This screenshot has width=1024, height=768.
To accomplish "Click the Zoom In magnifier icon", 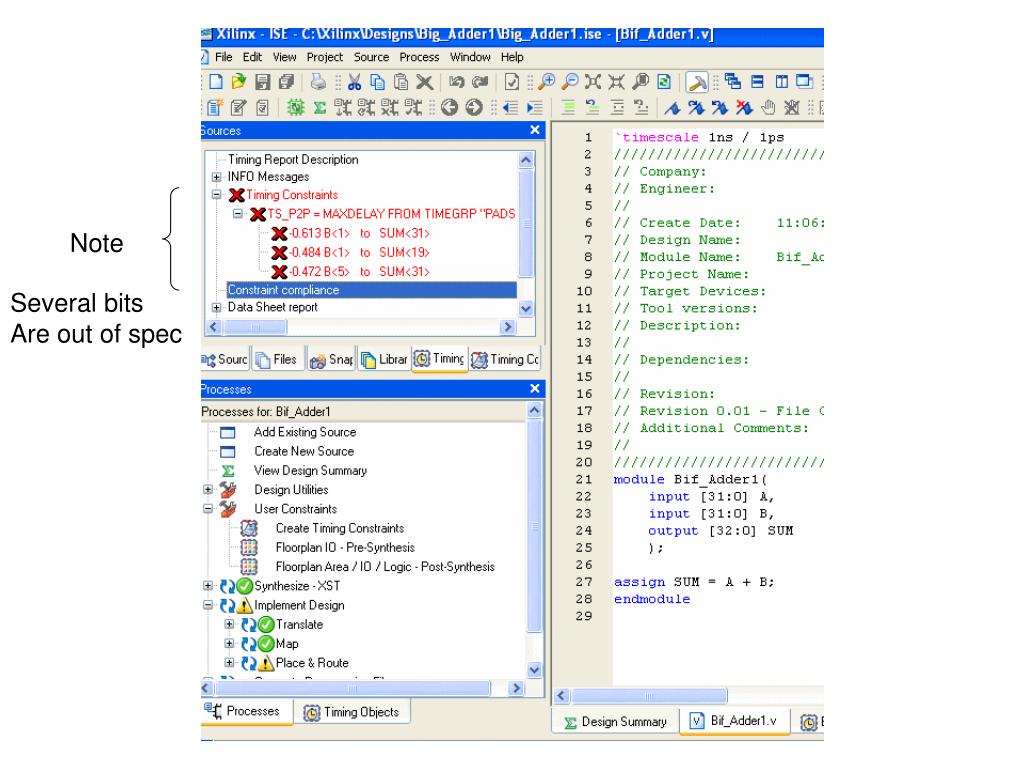I will pos(547,82).
